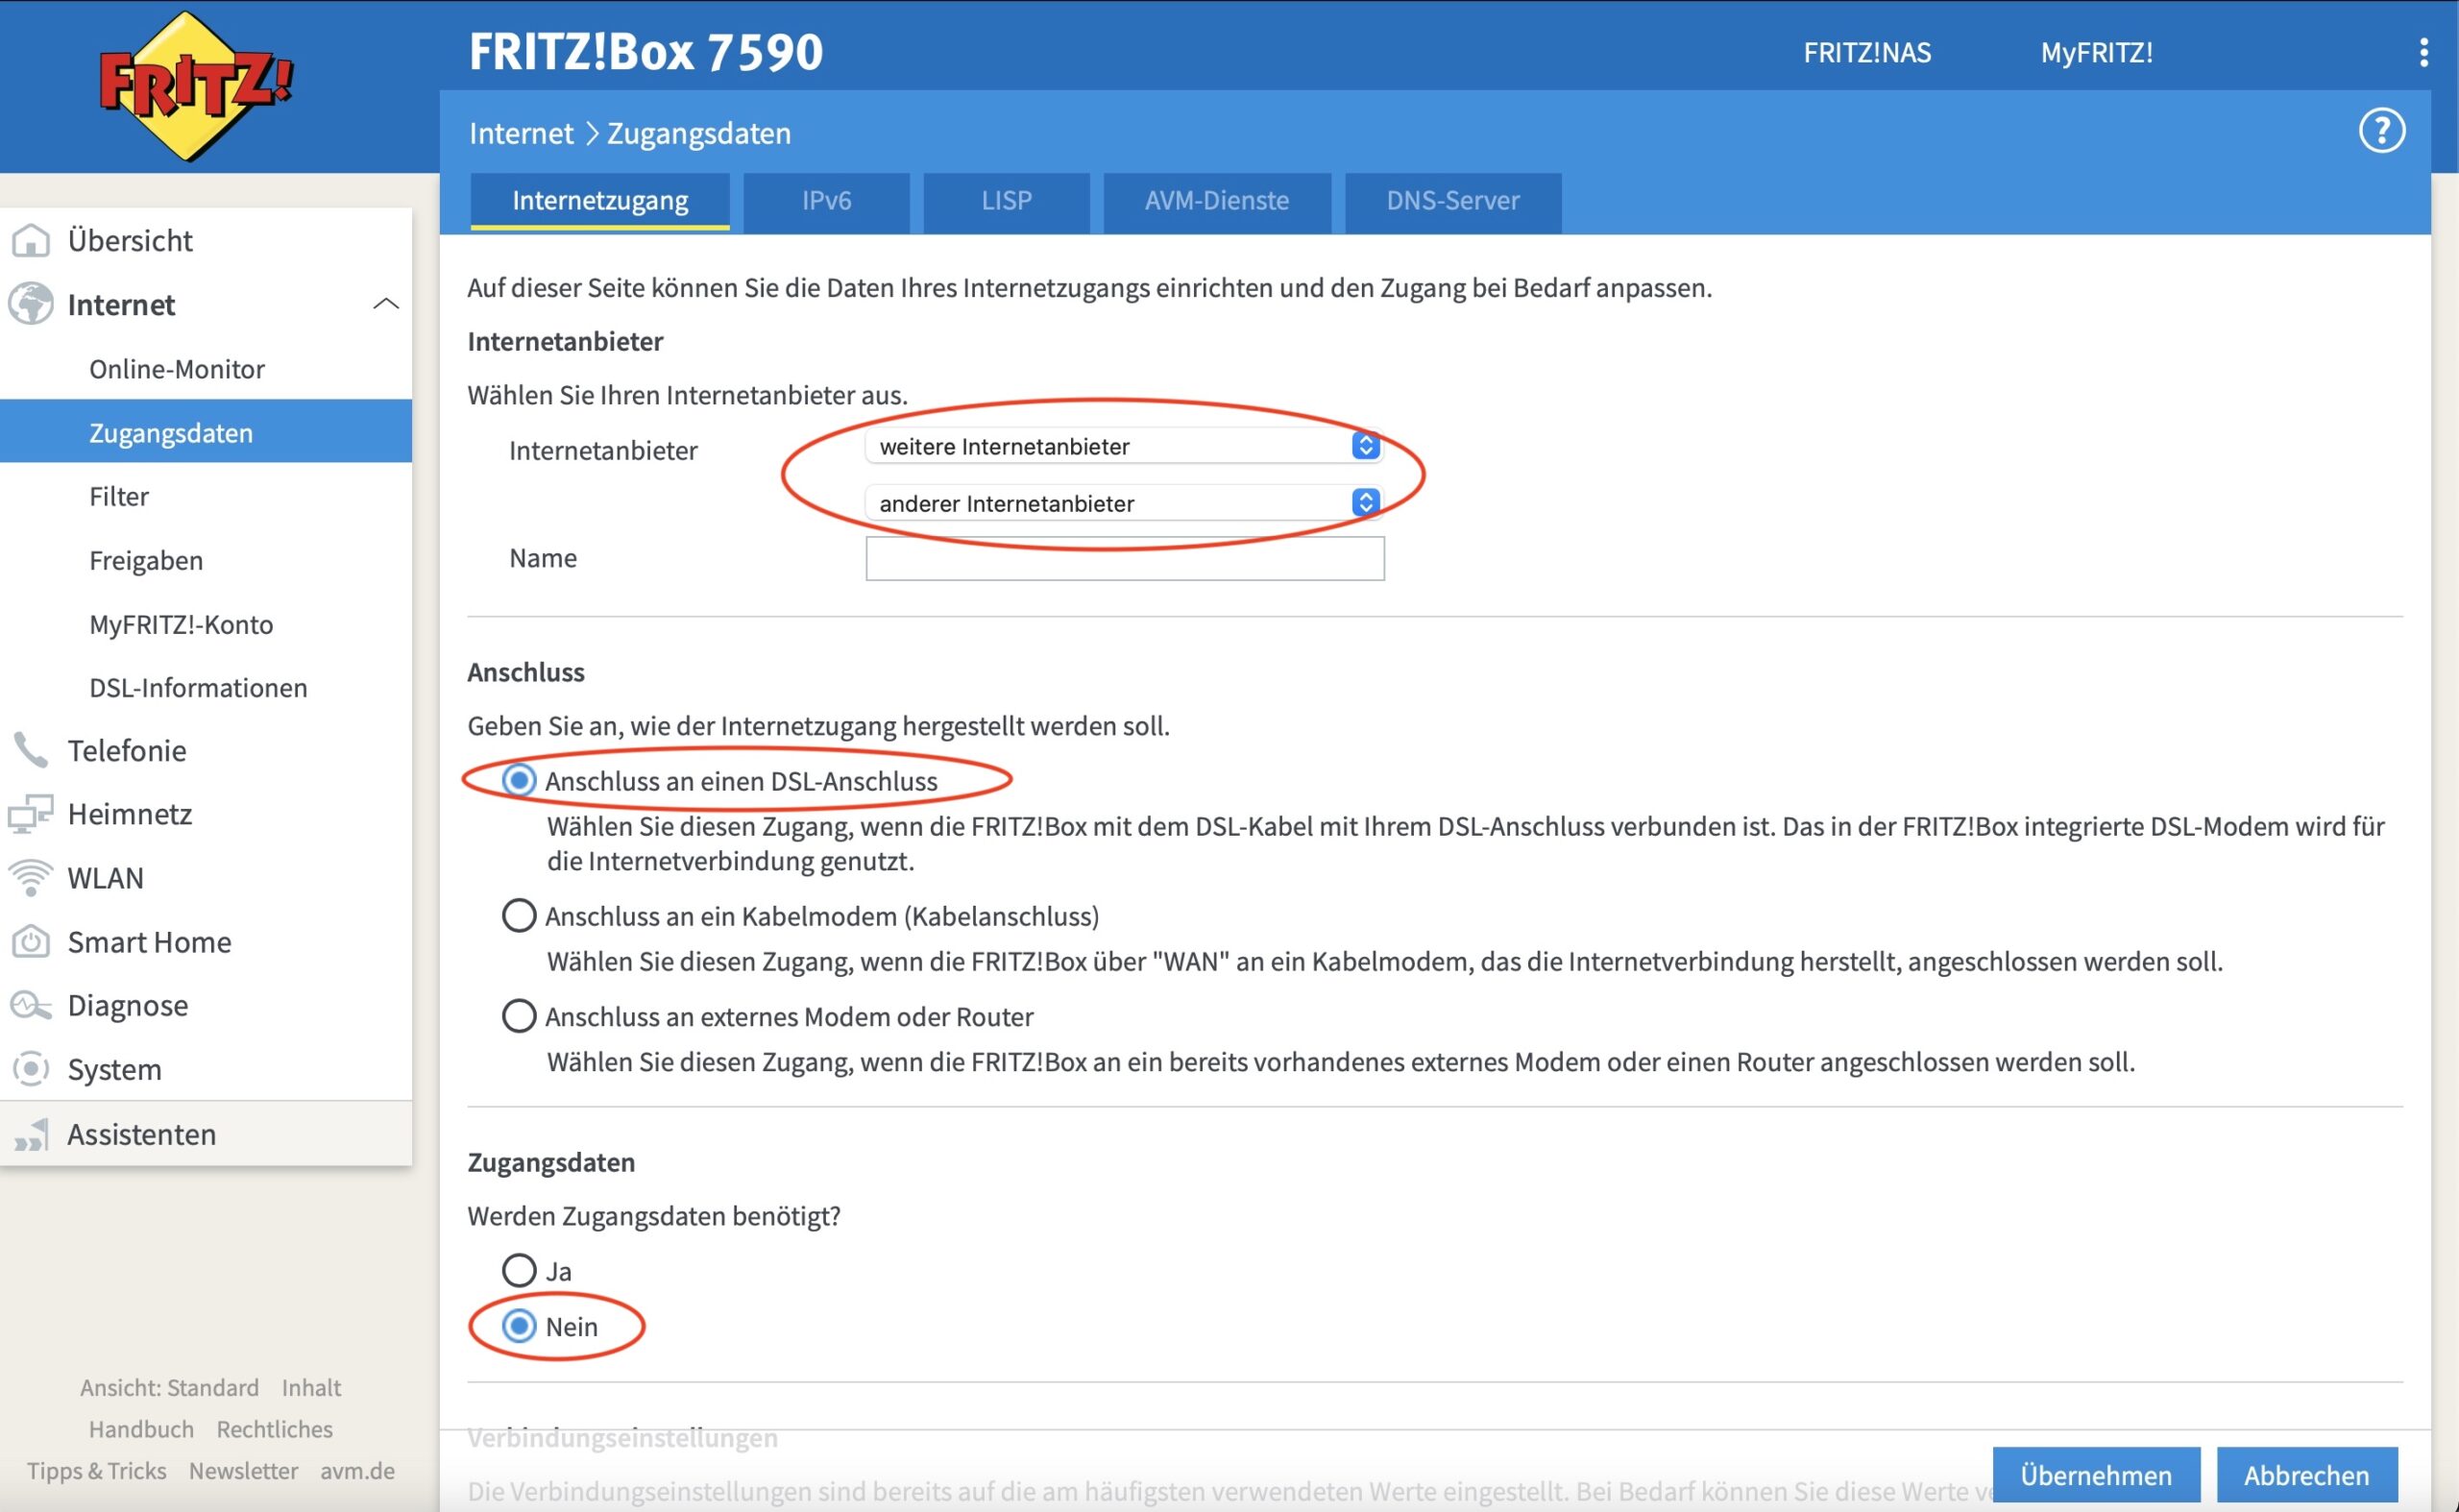Click the Übernehmen button

coord(2095,1475)
